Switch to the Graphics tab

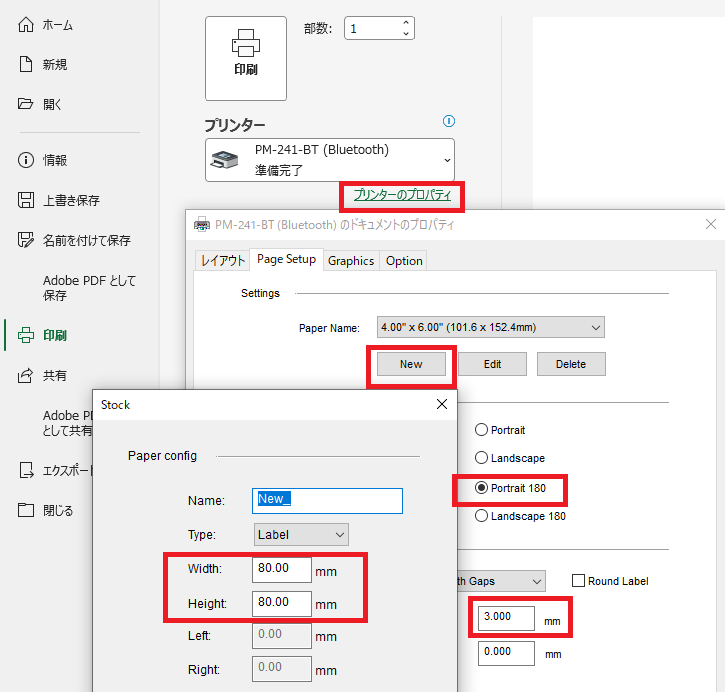pyautogui.click(x=351, y=261)
